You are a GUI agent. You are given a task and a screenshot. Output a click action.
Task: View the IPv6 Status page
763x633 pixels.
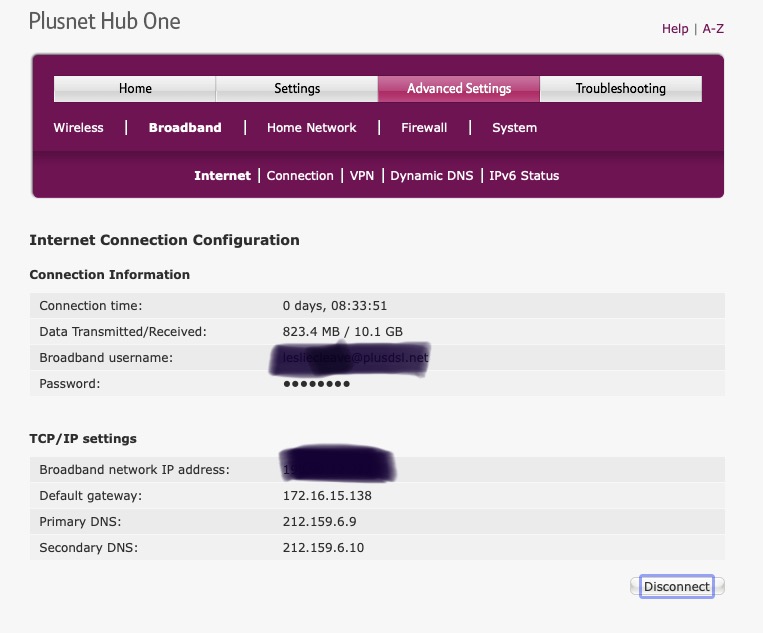click(x=524, y=176)
